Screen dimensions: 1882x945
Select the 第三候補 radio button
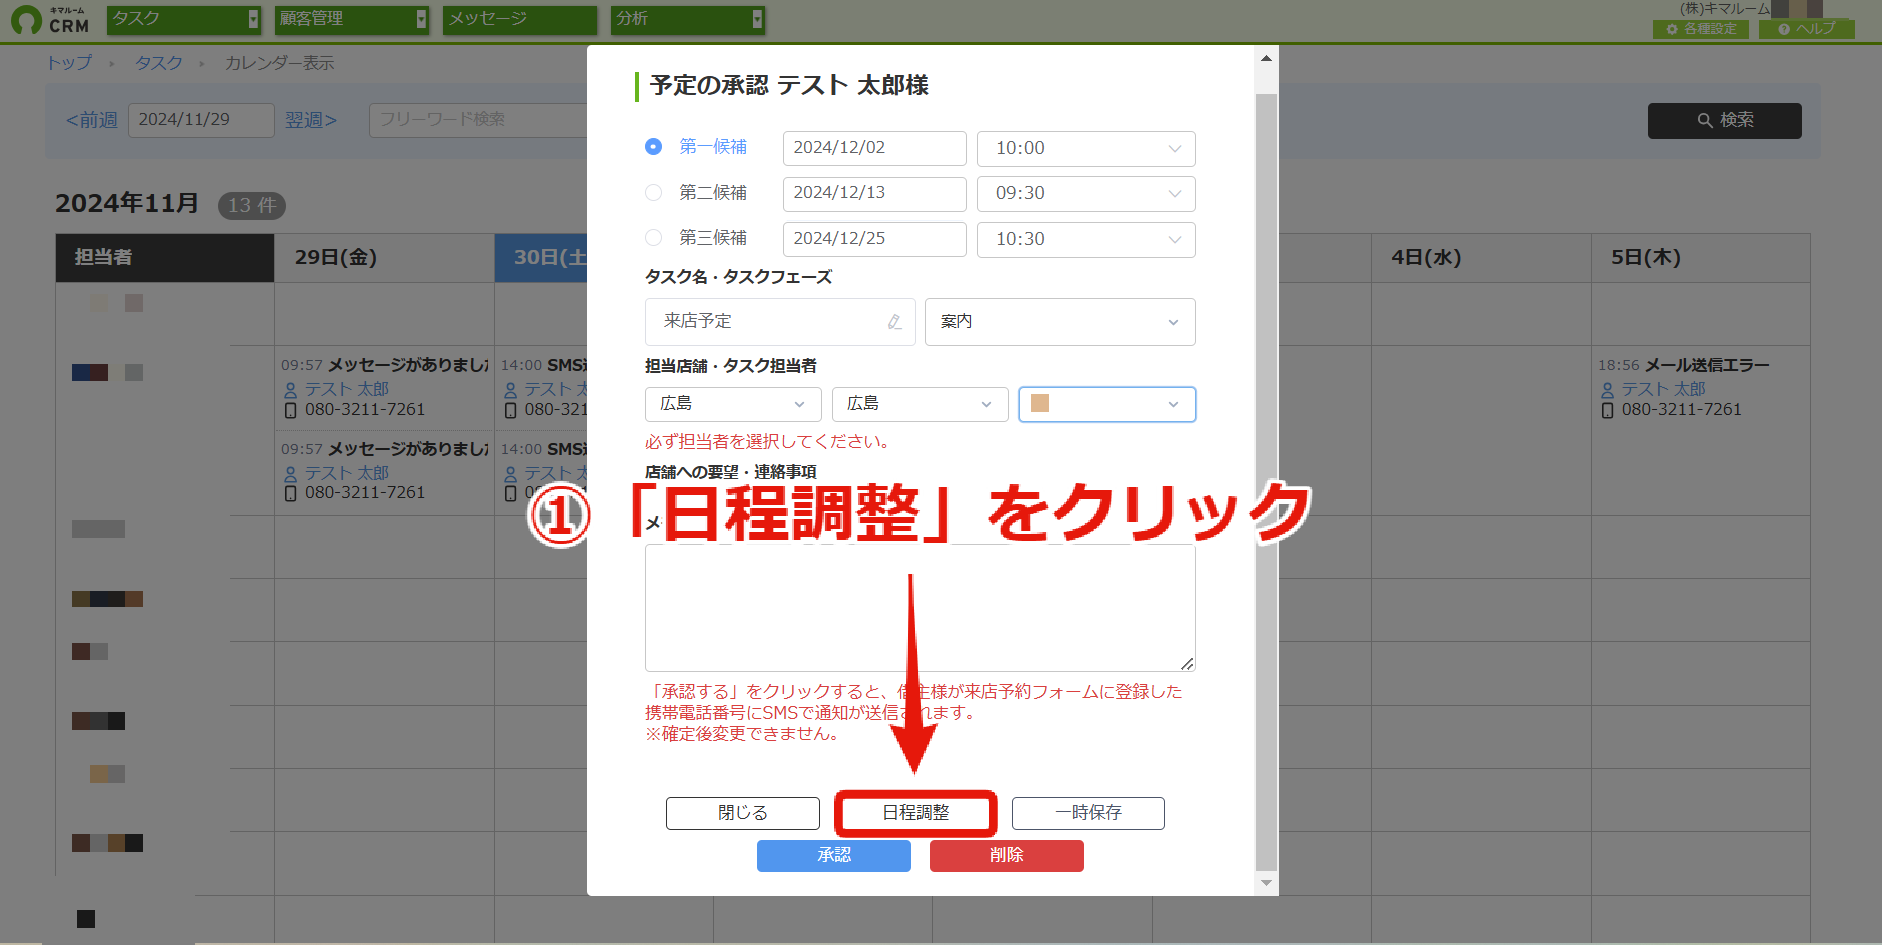tap(653, 238)
